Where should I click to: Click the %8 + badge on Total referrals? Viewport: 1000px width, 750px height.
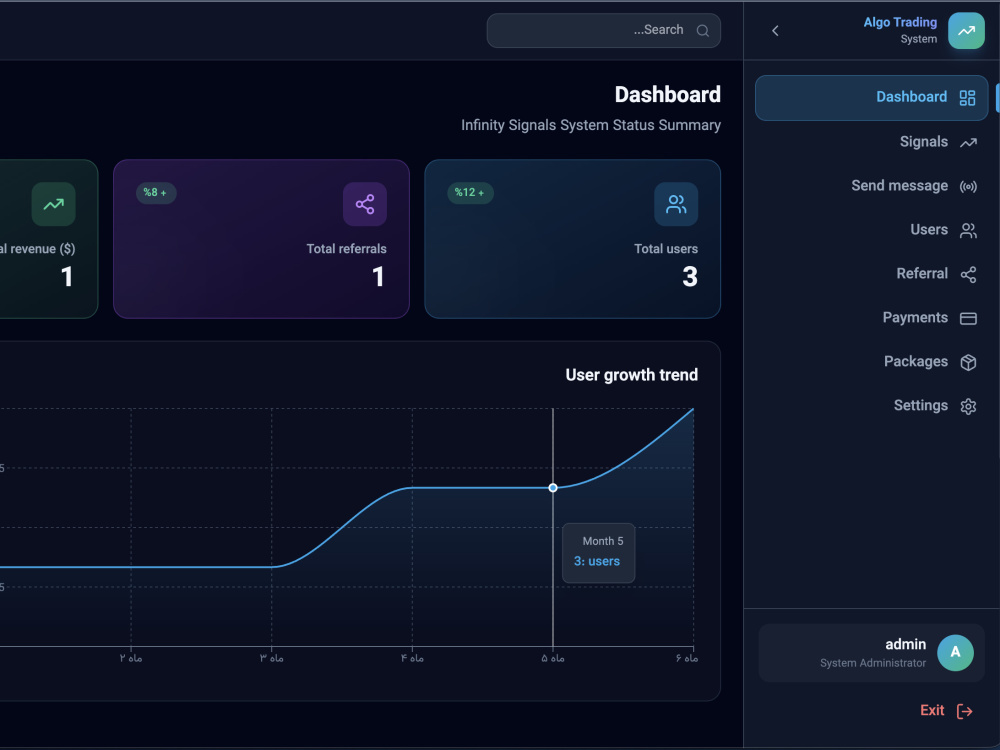[156, 193]
